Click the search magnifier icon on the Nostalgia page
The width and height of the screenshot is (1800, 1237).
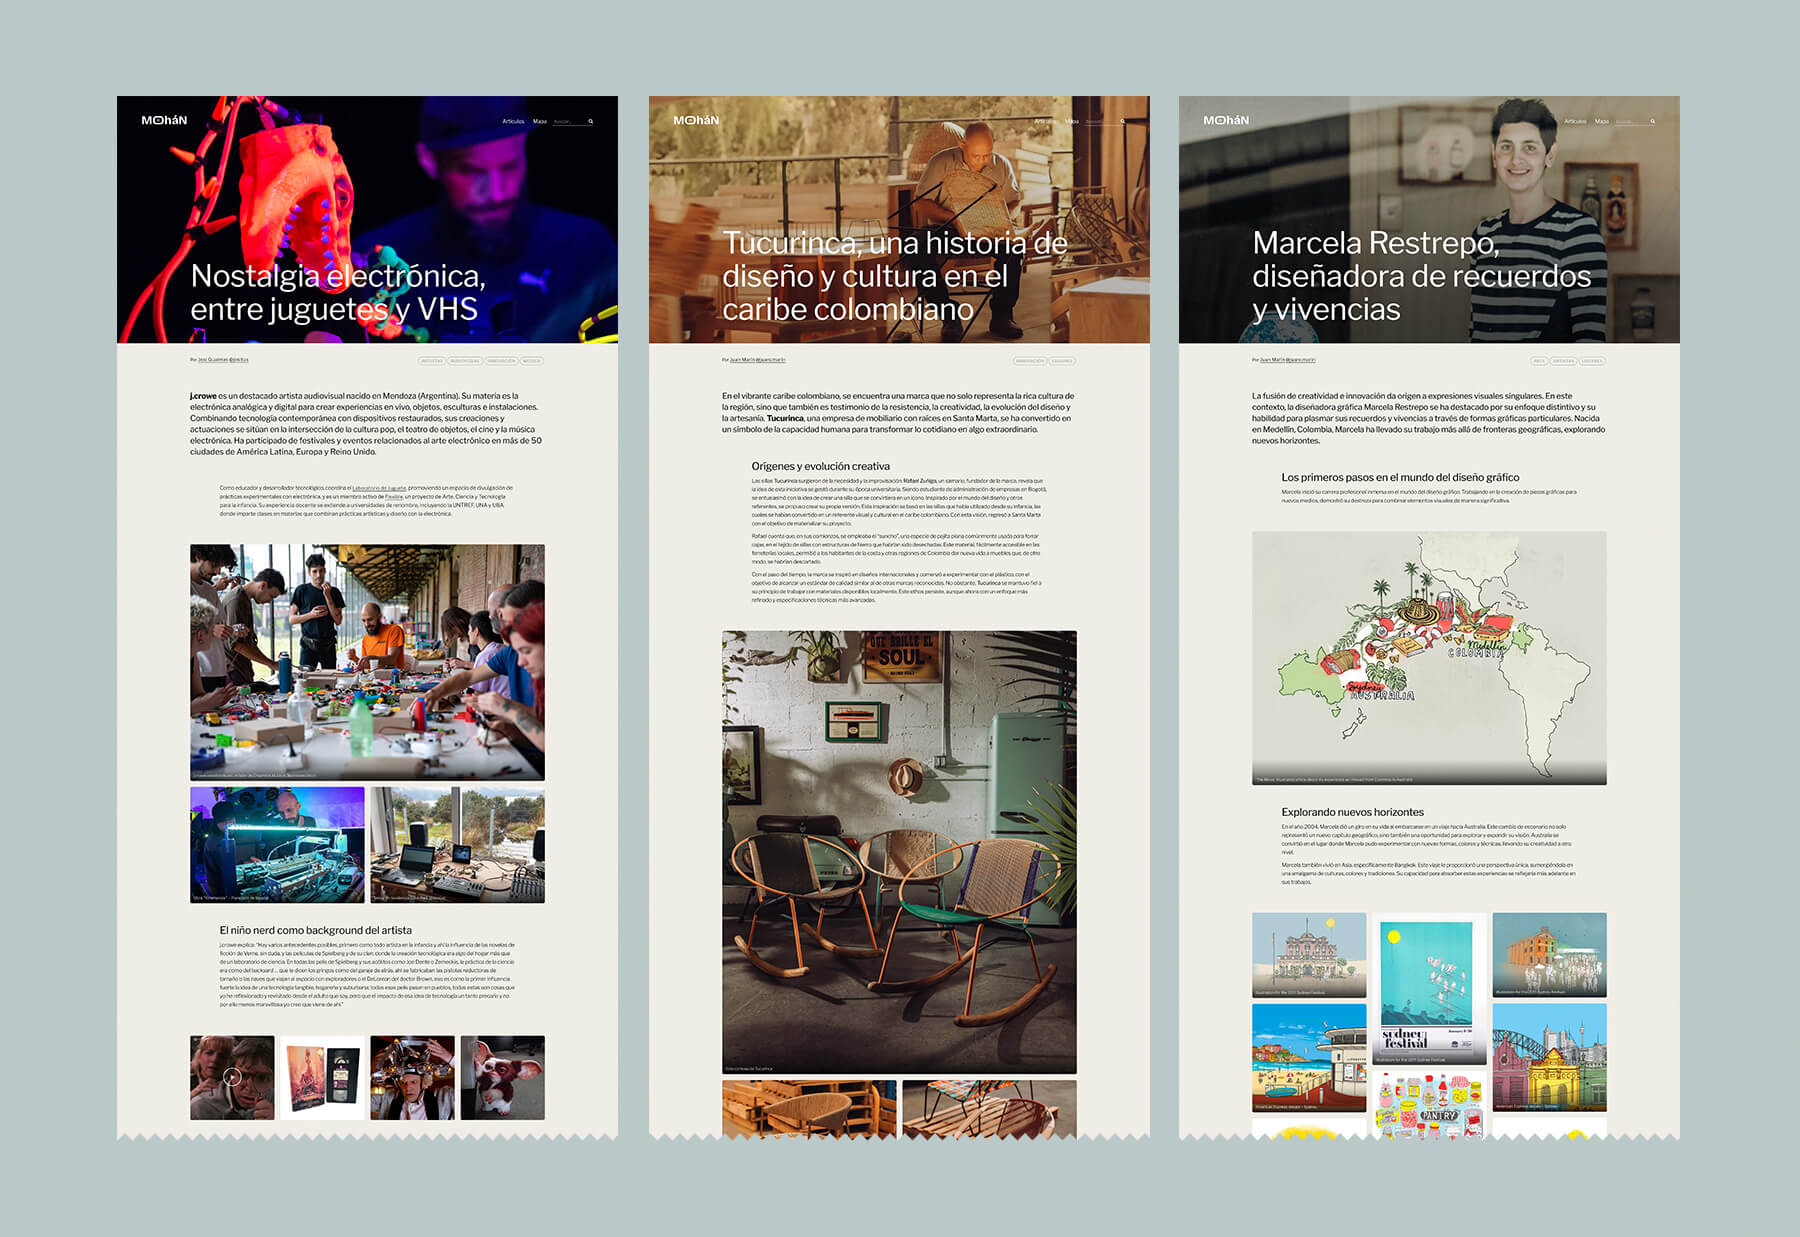591,122
